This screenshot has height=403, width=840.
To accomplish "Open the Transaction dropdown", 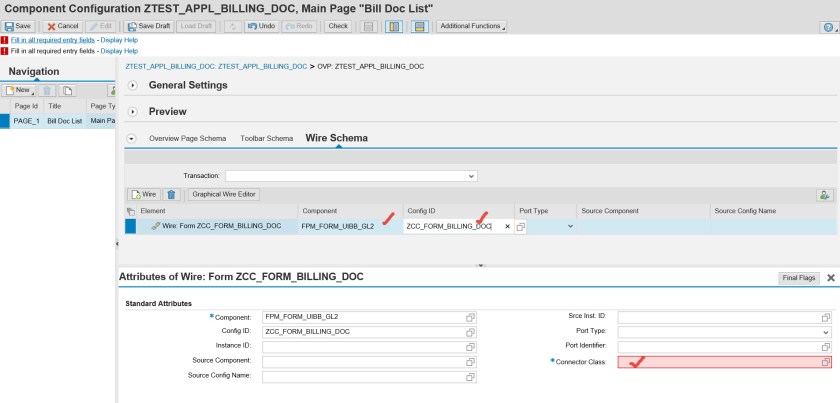I will [472, 175].
